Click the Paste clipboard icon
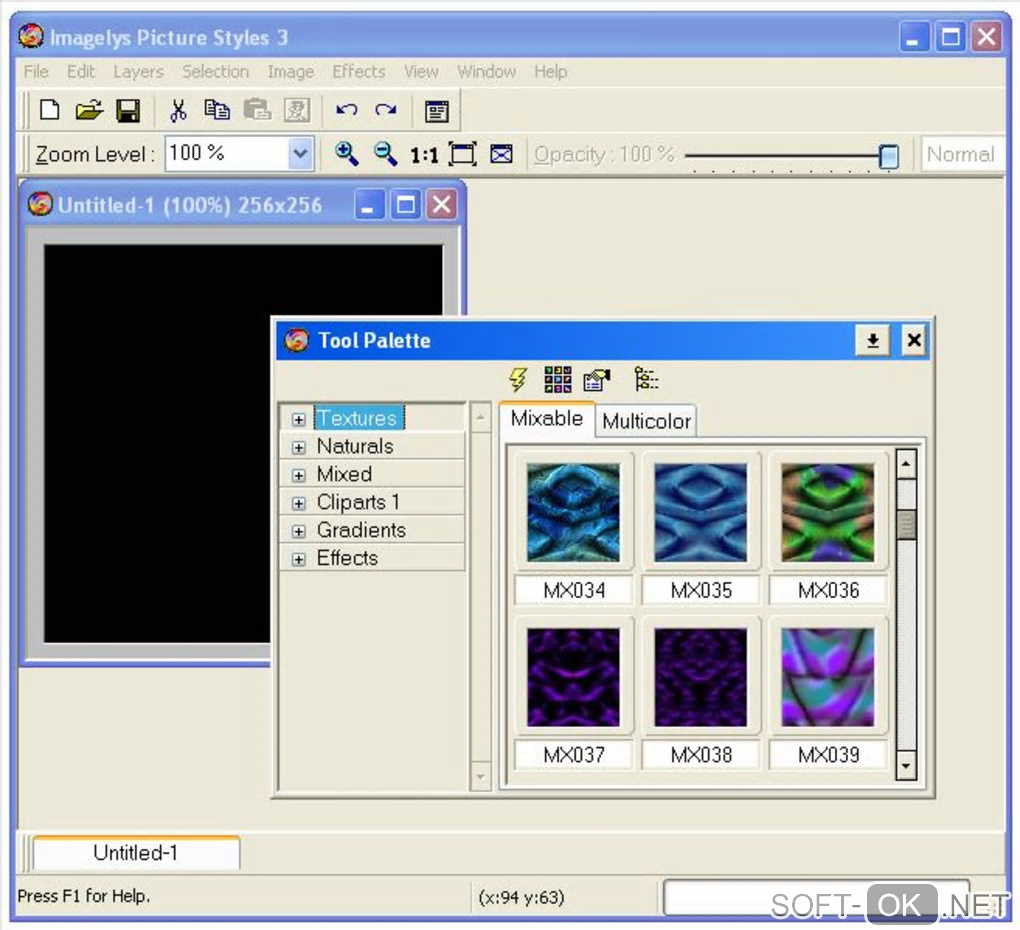 (258, 110)
